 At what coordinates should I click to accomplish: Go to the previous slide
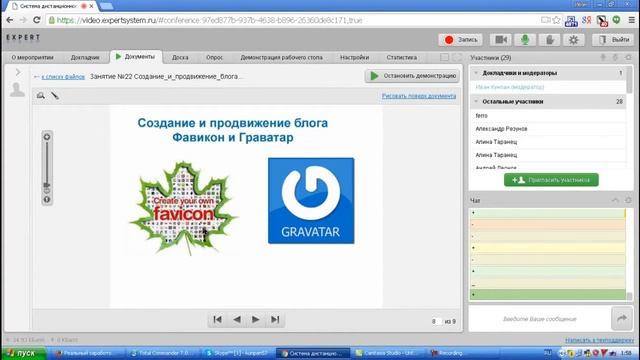[237, 320]
